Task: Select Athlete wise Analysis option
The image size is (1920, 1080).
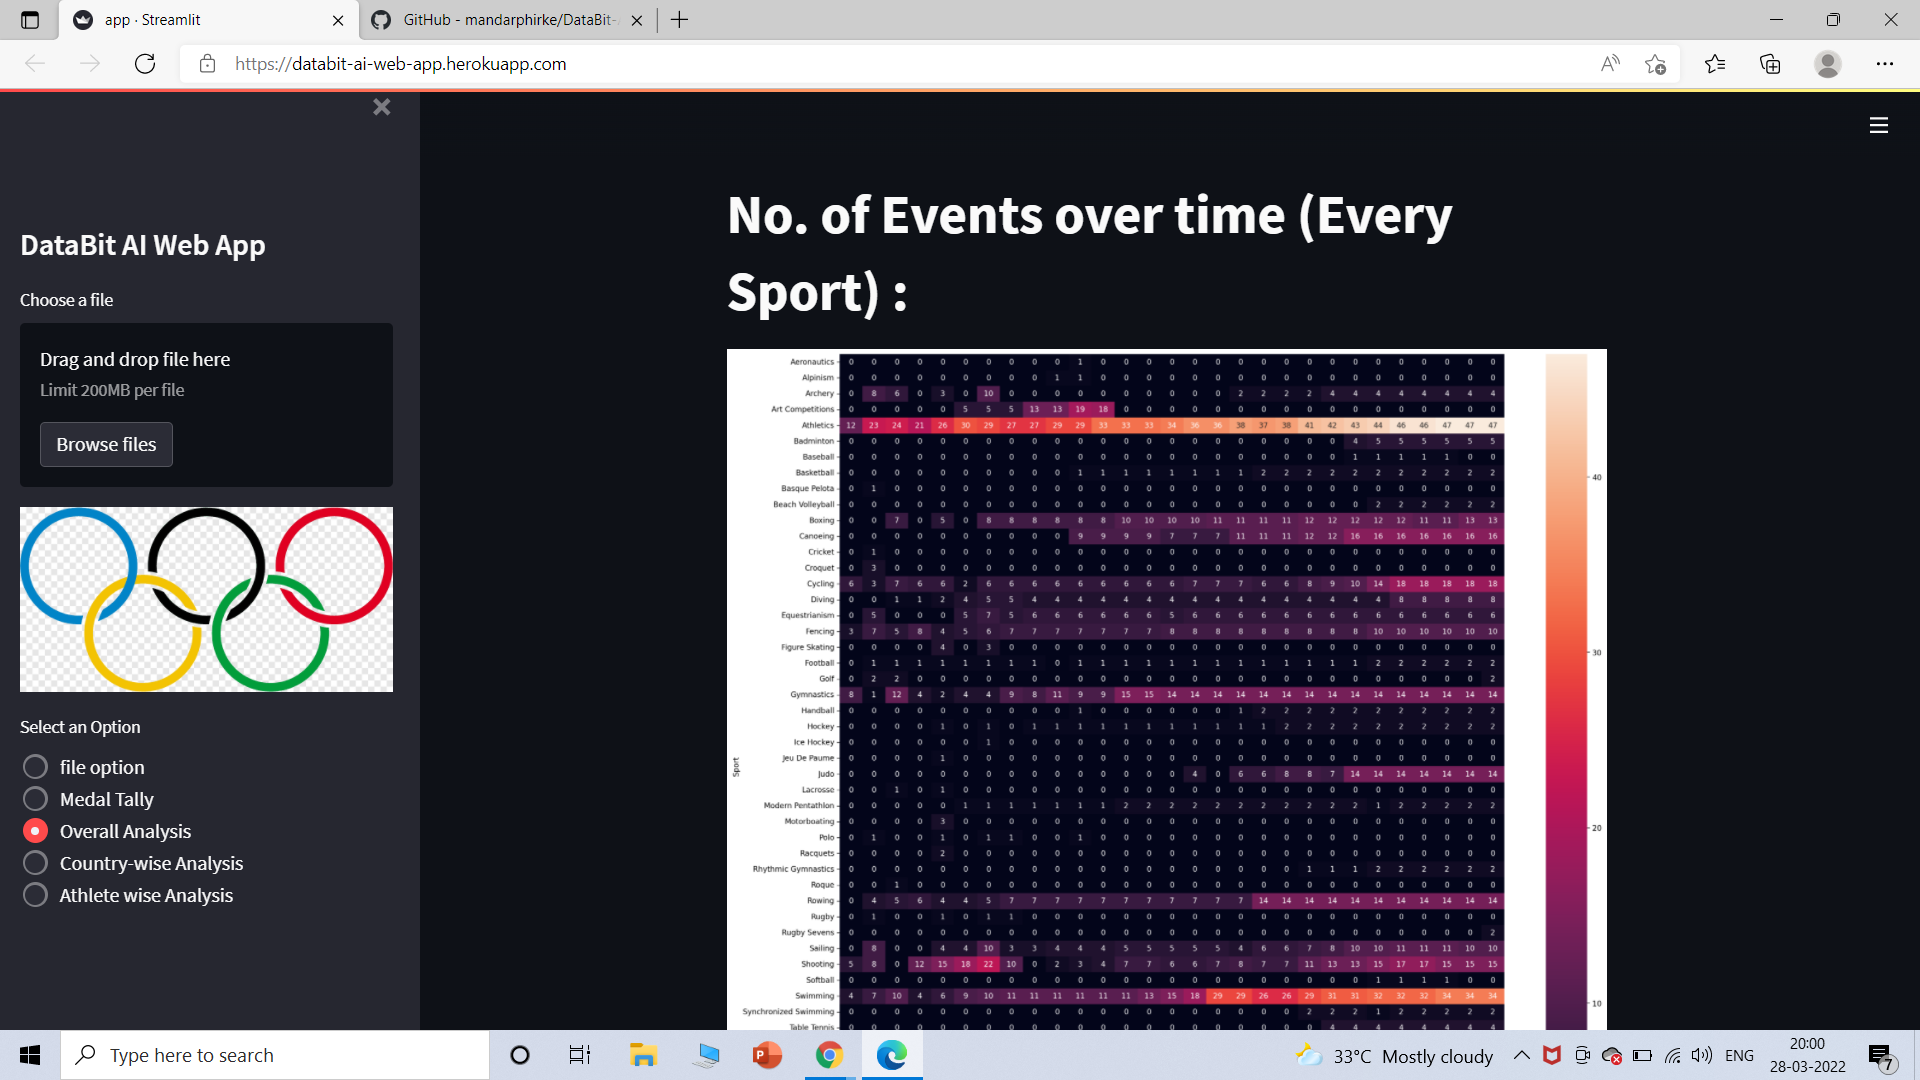Action: (x=35, y=895)
